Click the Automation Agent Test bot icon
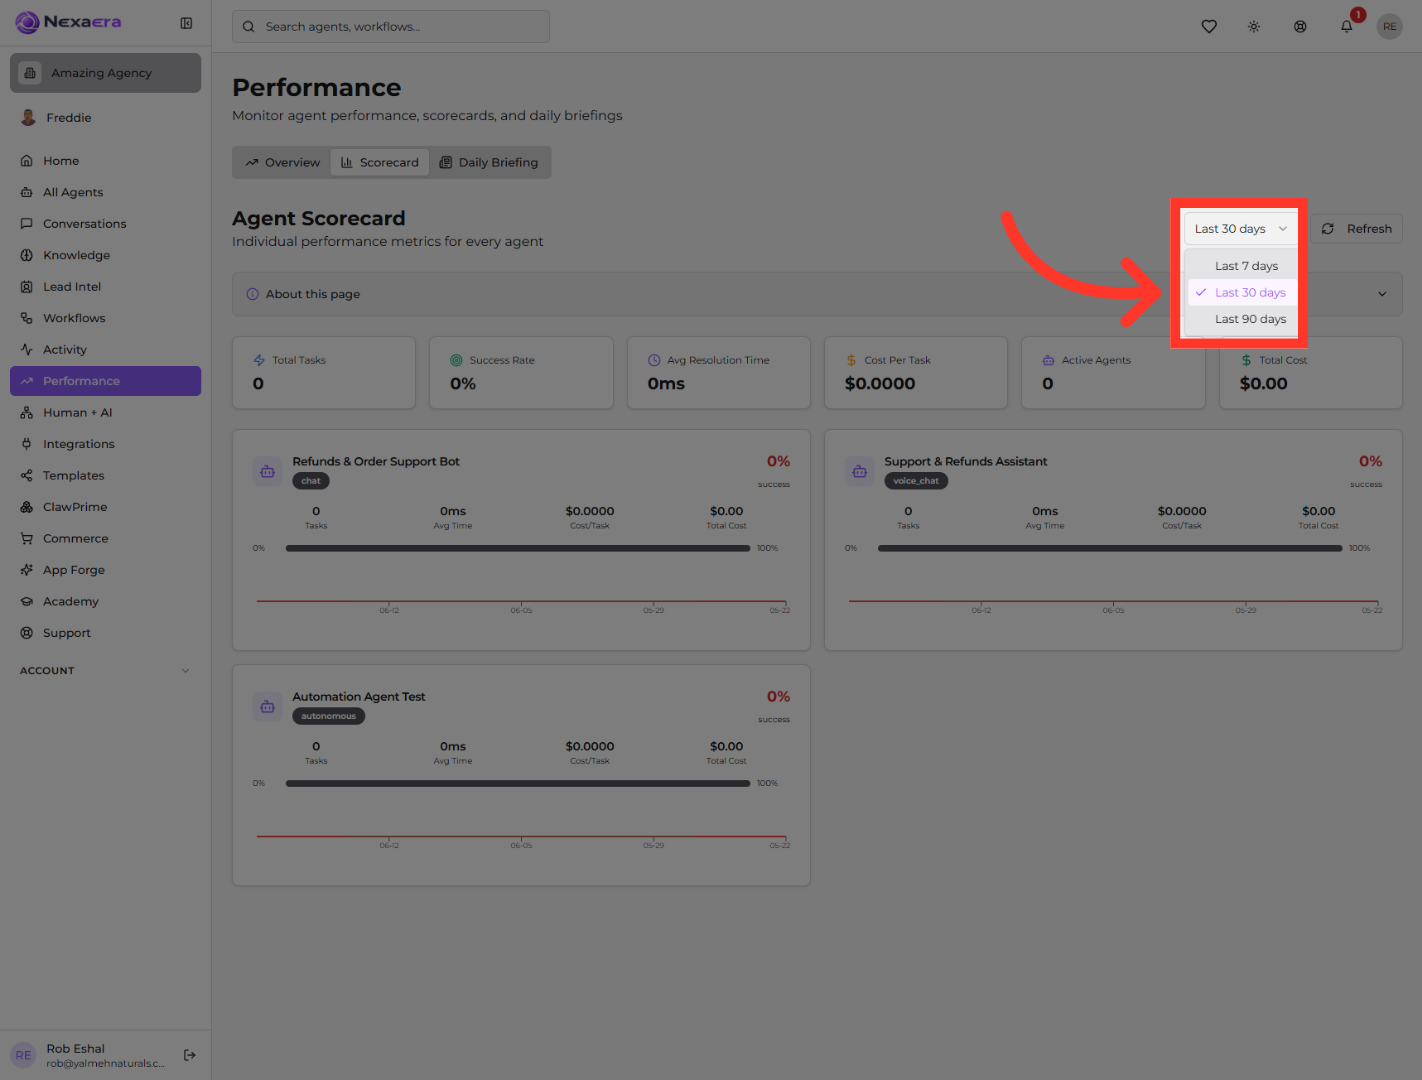The width and height of the screenshot is (1422, 1080). click(x=267, y=707)
